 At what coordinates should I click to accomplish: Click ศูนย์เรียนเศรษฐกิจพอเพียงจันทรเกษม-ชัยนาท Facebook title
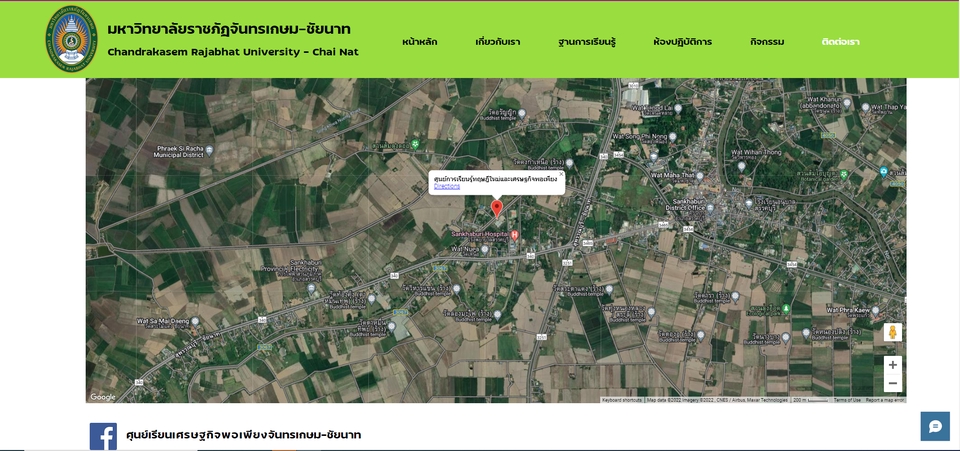pos(243,435)
